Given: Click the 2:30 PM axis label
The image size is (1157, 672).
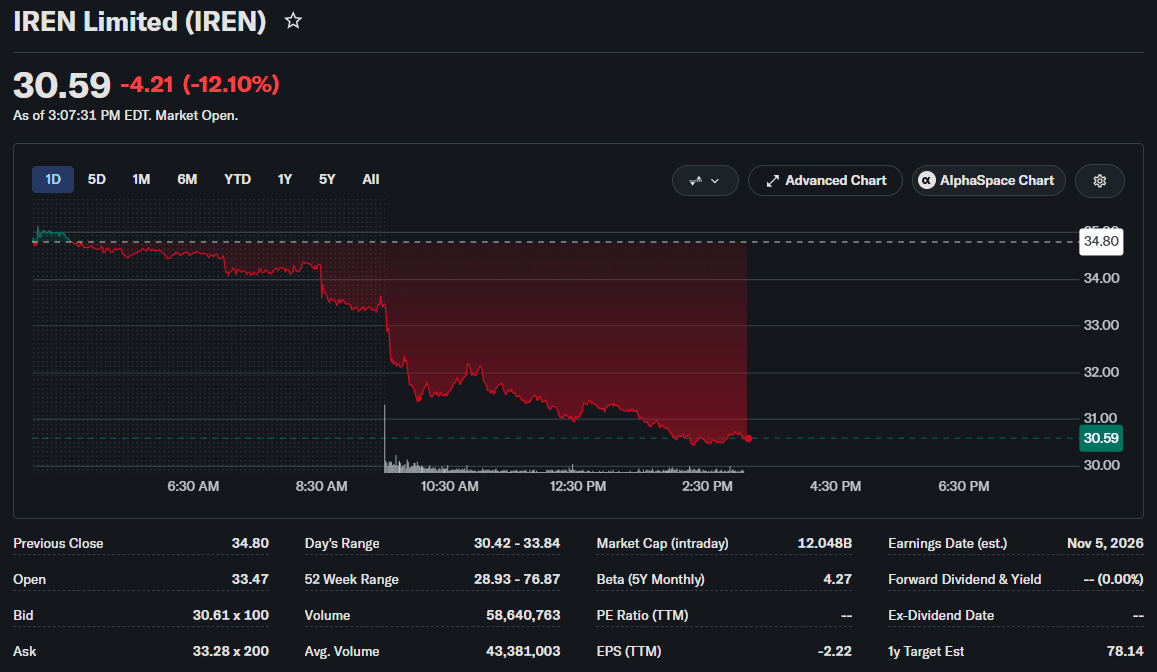Looking at the screenshot, I should click(707, 486).
